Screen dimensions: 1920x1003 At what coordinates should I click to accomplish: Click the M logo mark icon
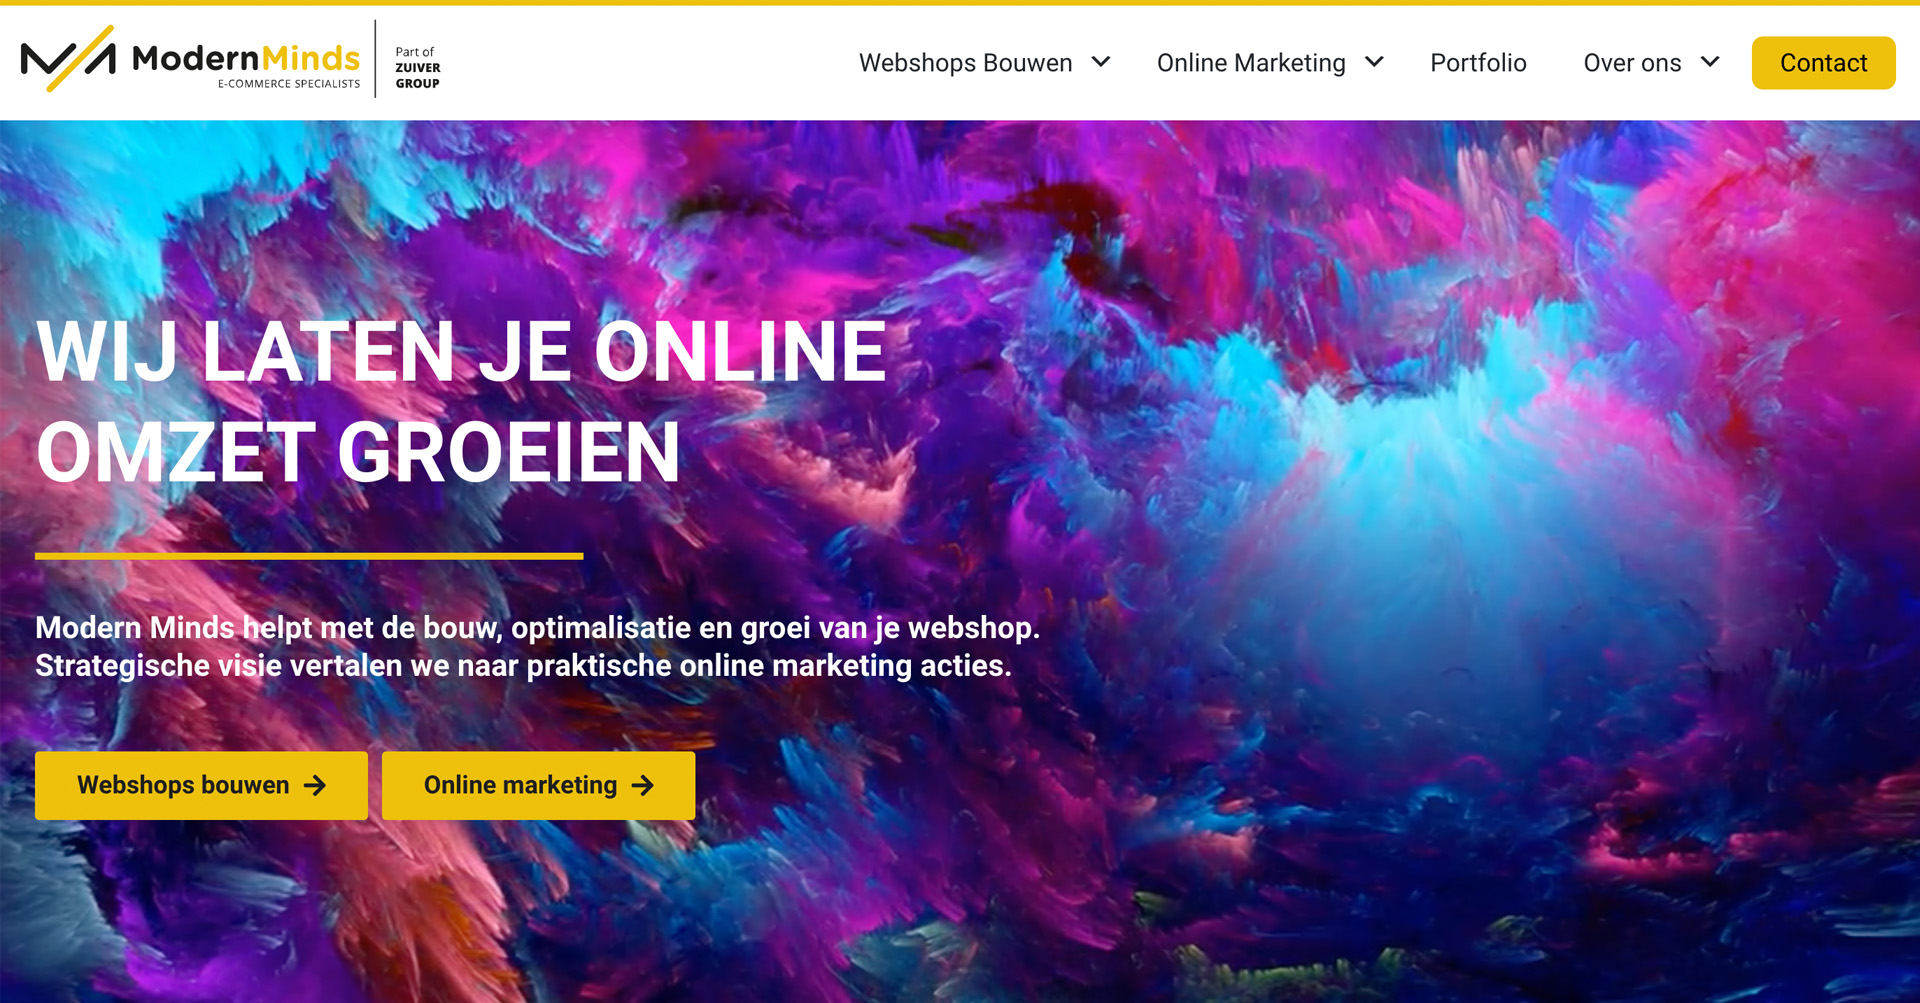click(68, 59)
